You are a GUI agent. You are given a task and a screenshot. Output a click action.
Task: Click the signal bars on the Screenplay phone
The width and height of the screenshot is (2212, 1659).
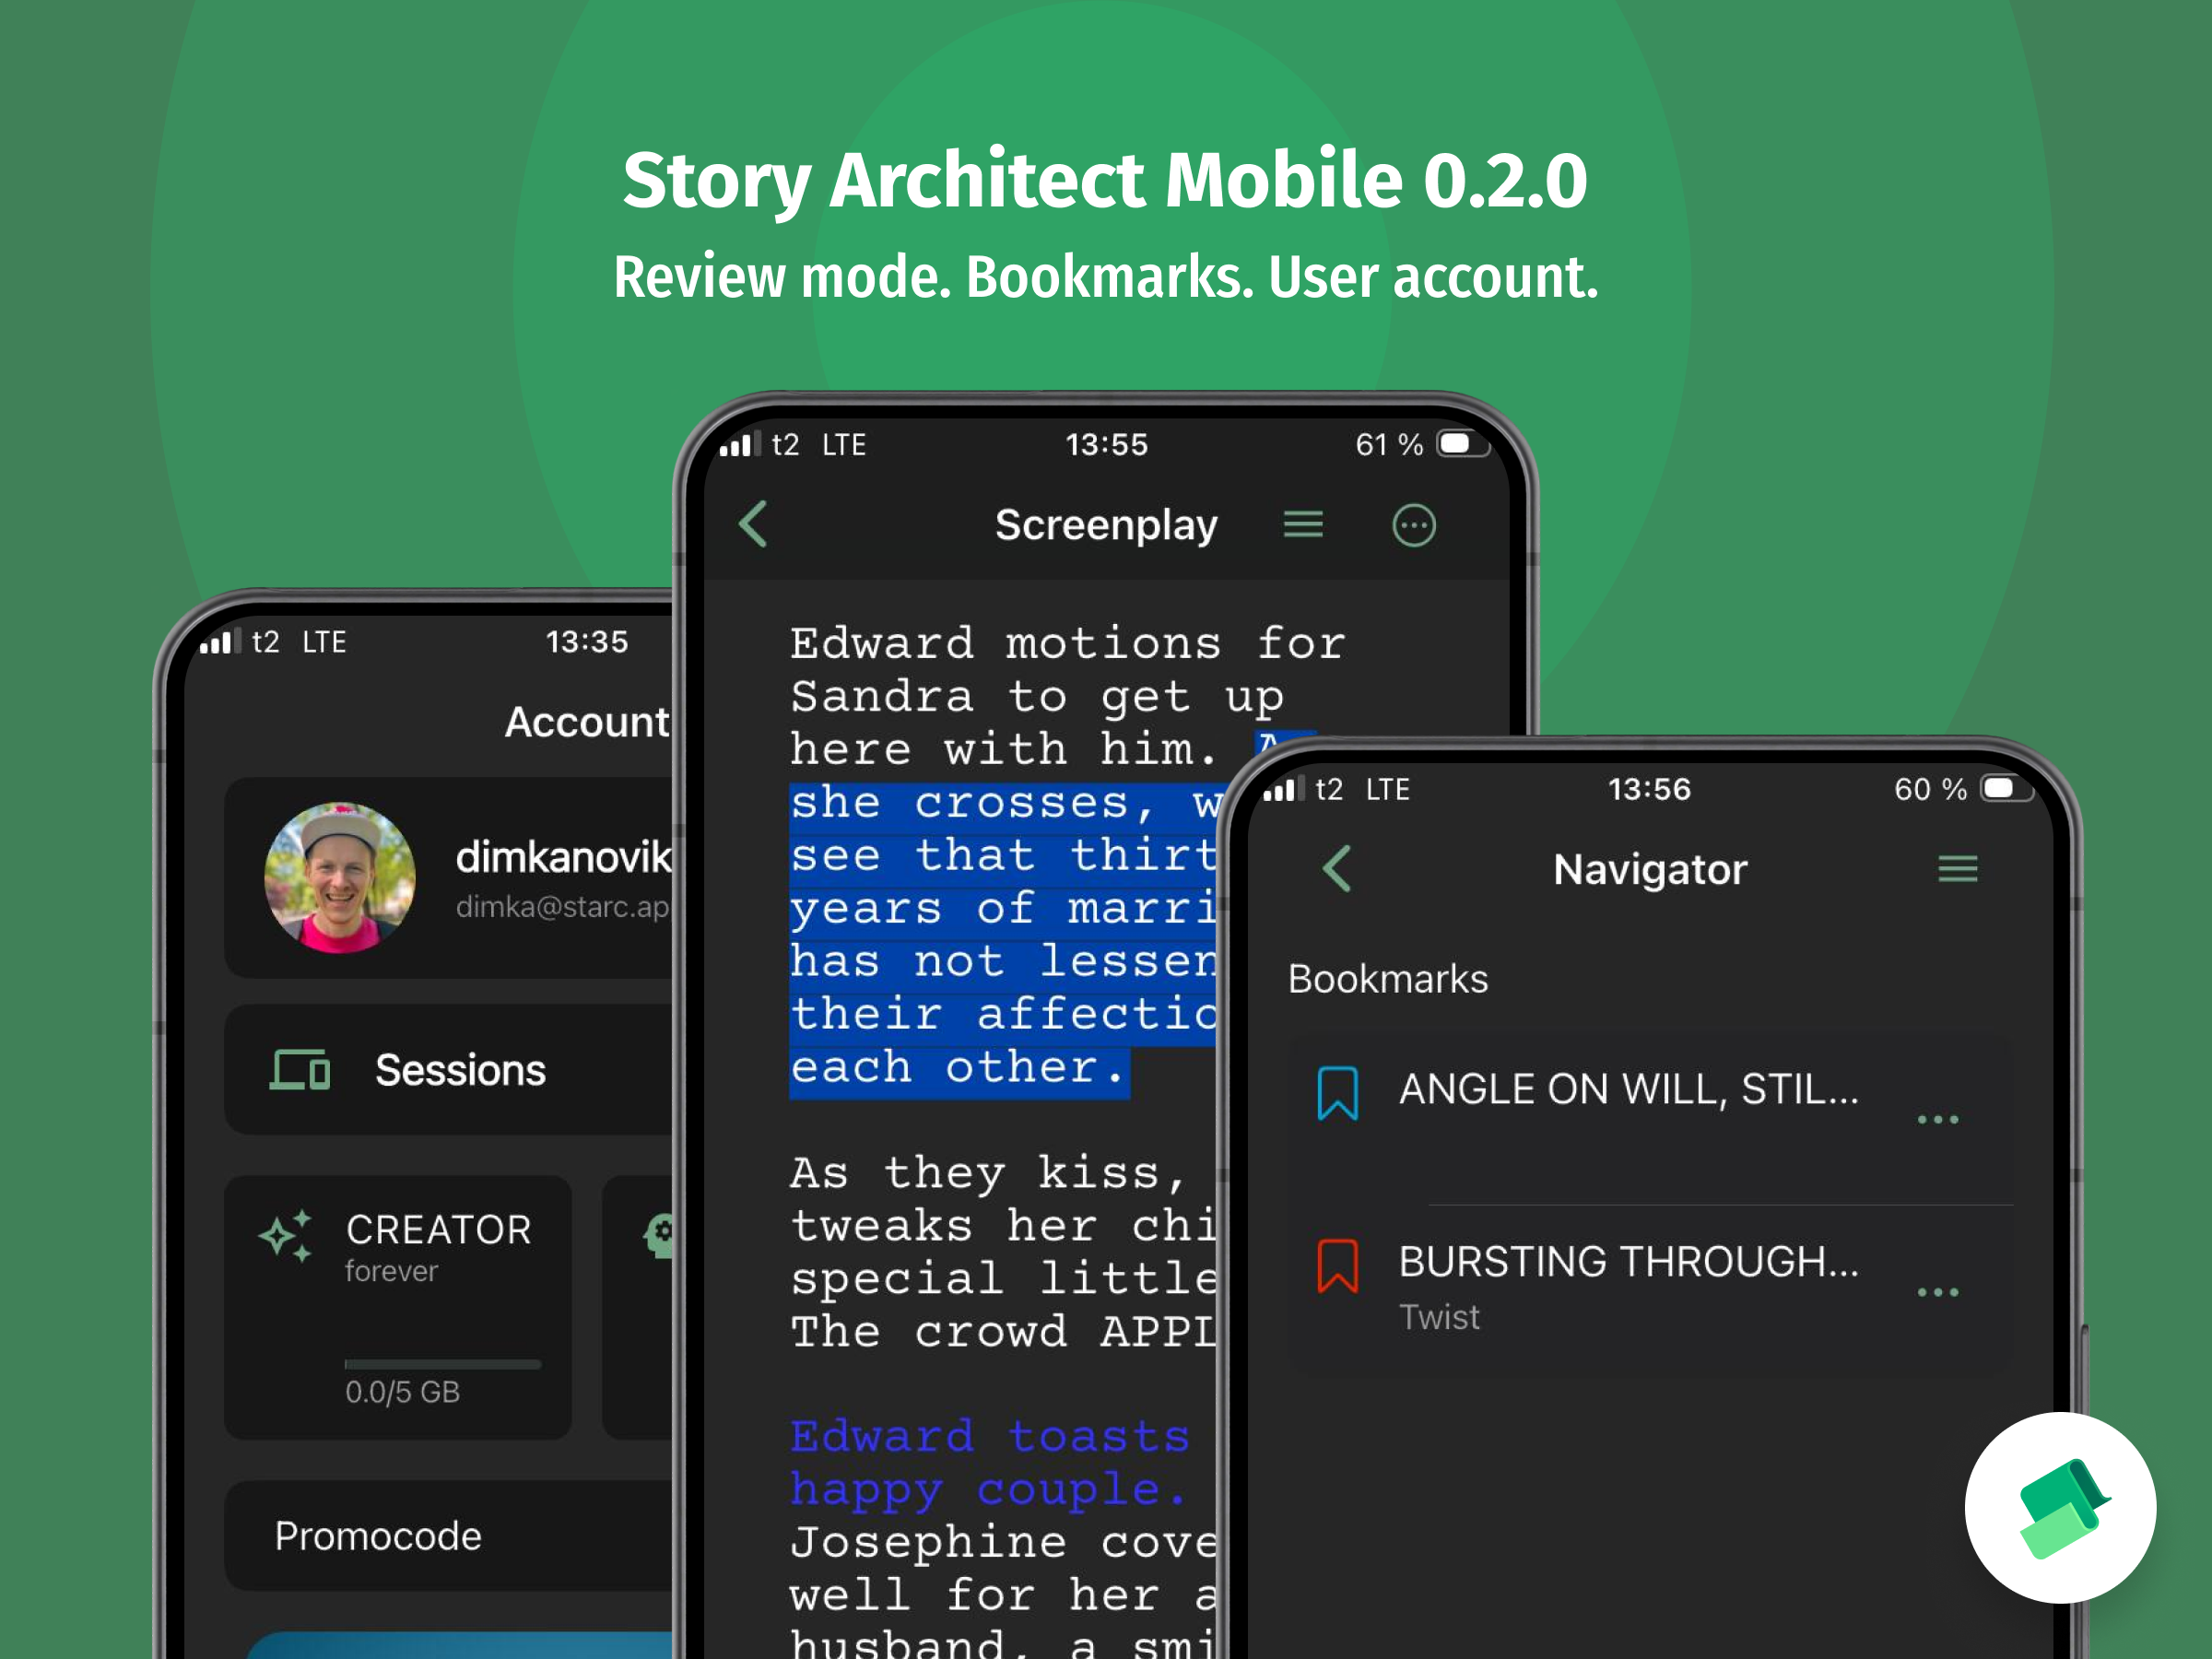click(741, 444)
